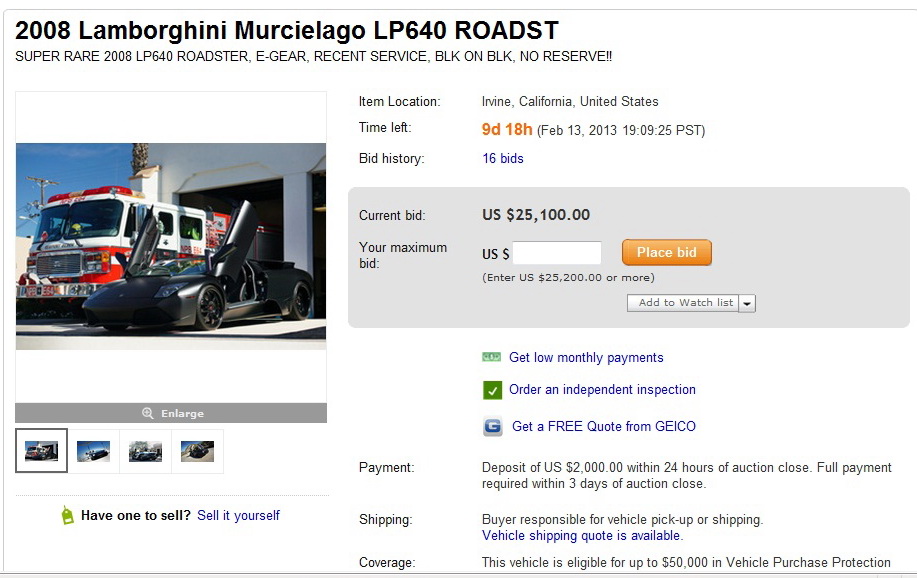The width and height of the screenshot is (917, 578).
Task: Click the green checkmark inspection icon
Action: coord(492,390)
